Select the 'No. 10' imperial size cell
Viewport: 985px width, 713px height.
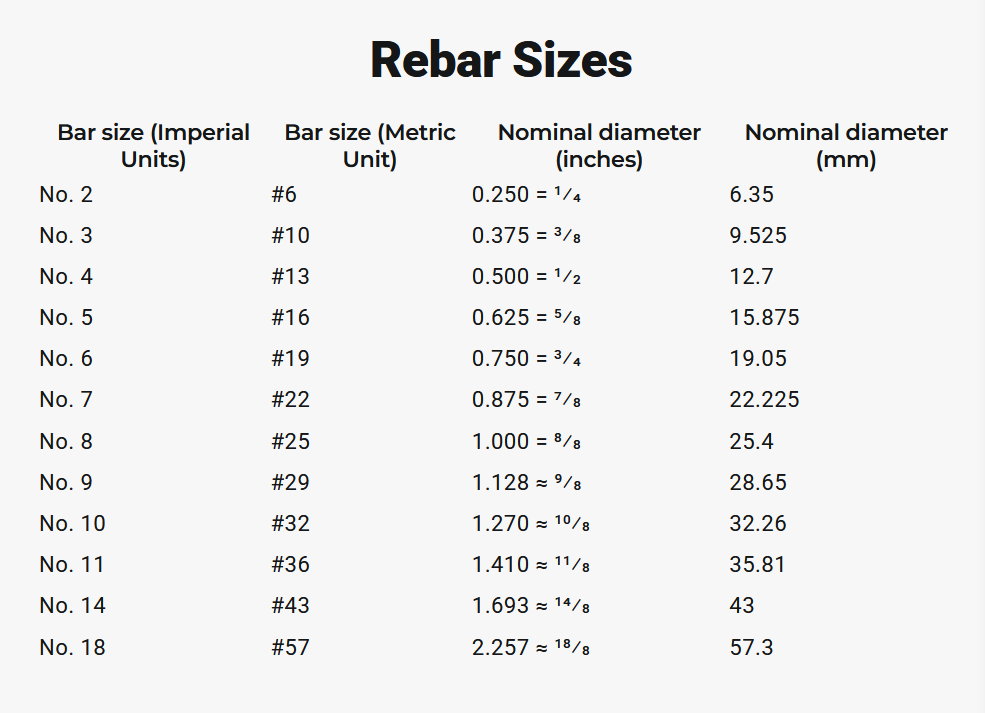pos(72,524)
